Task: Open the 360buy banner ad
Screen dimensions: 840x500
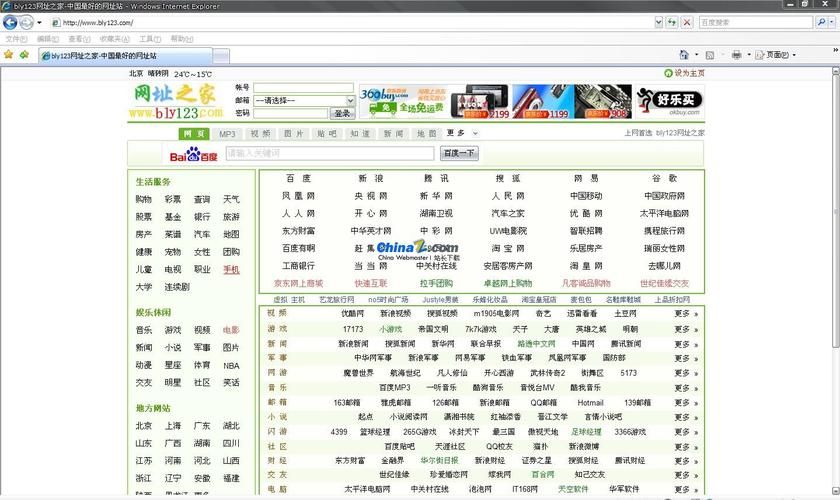Action: [403, 101]
